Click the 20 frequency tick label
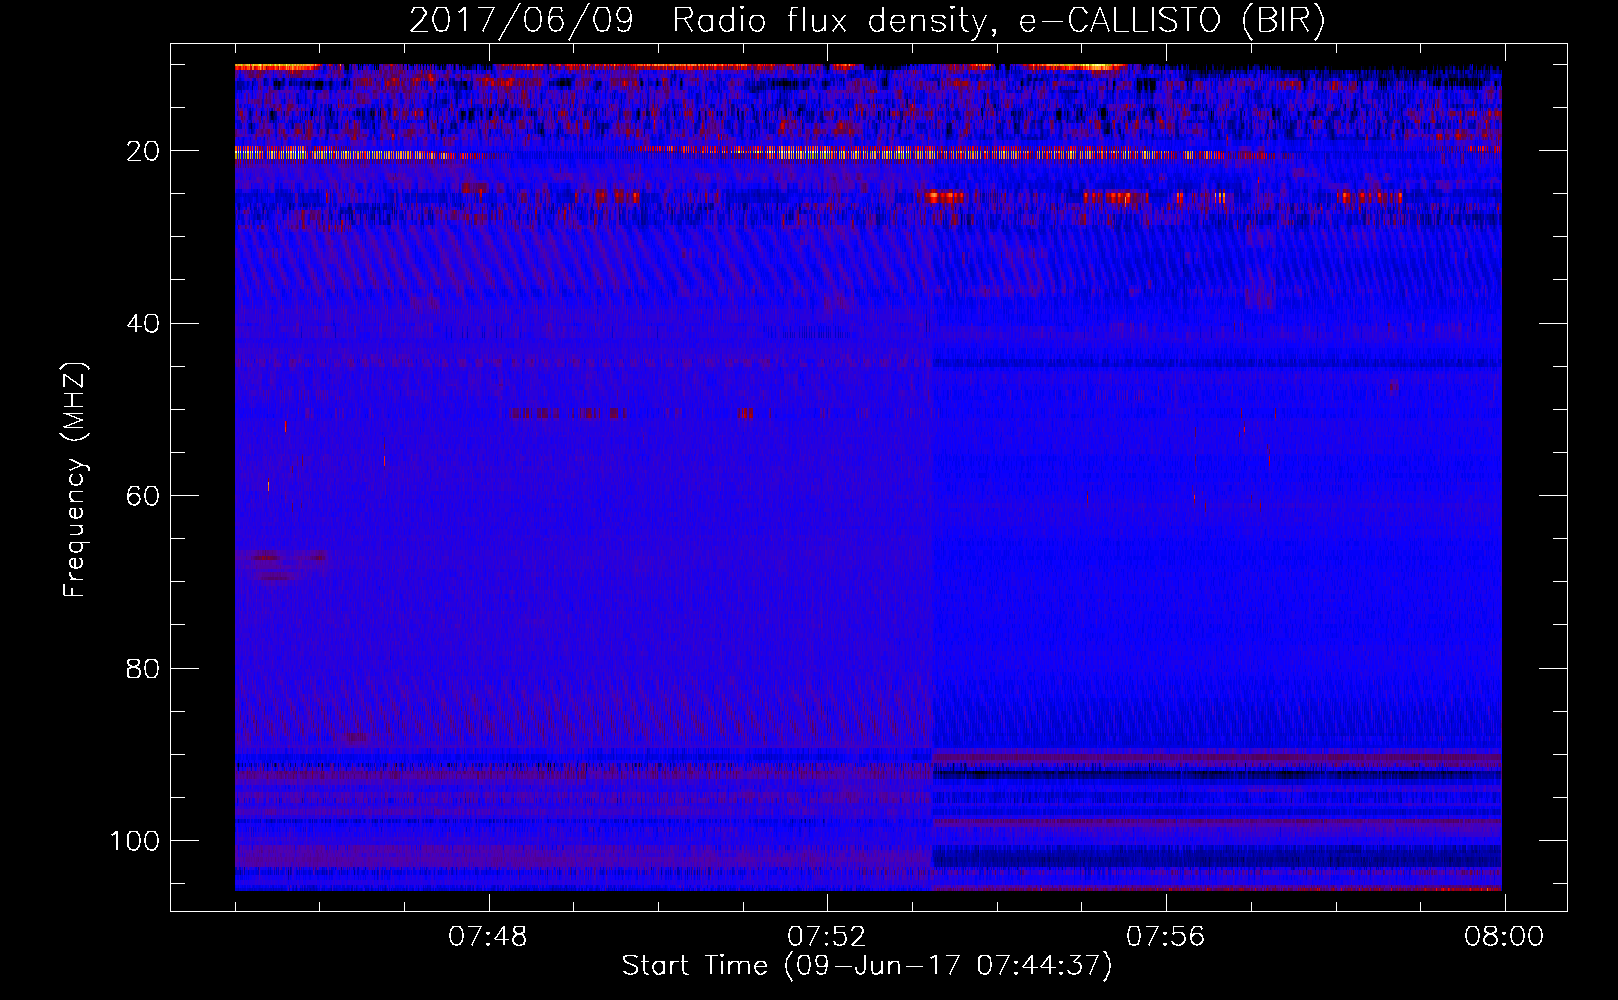The width and height of the screenshot is (1618, 1000). [143, 151]
